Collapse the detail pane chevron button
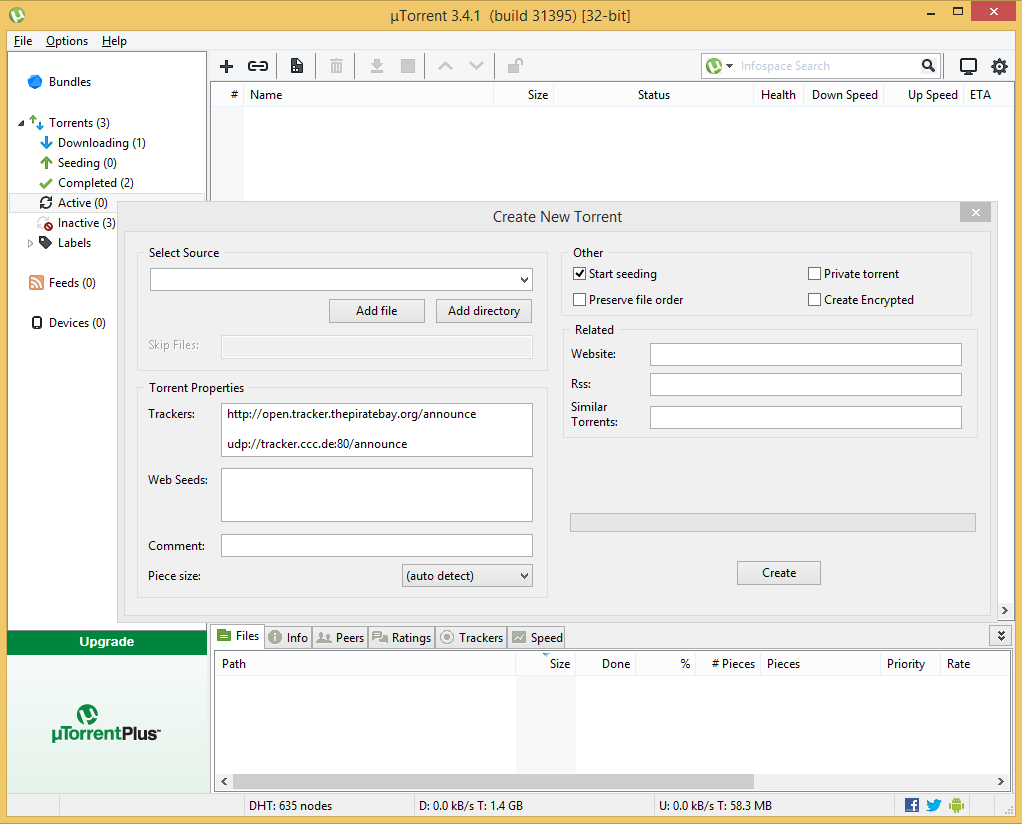 click(x=1001, y=635)
